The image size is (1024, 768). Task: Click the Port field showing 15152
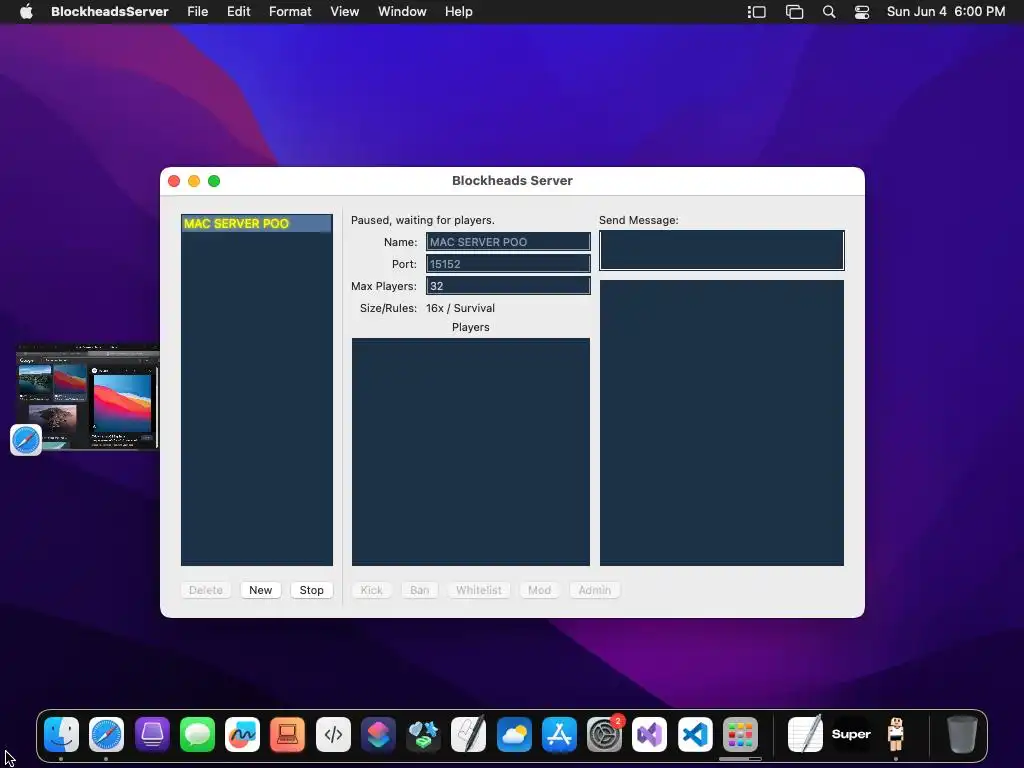pyautogui.click(x=508, y=264)
